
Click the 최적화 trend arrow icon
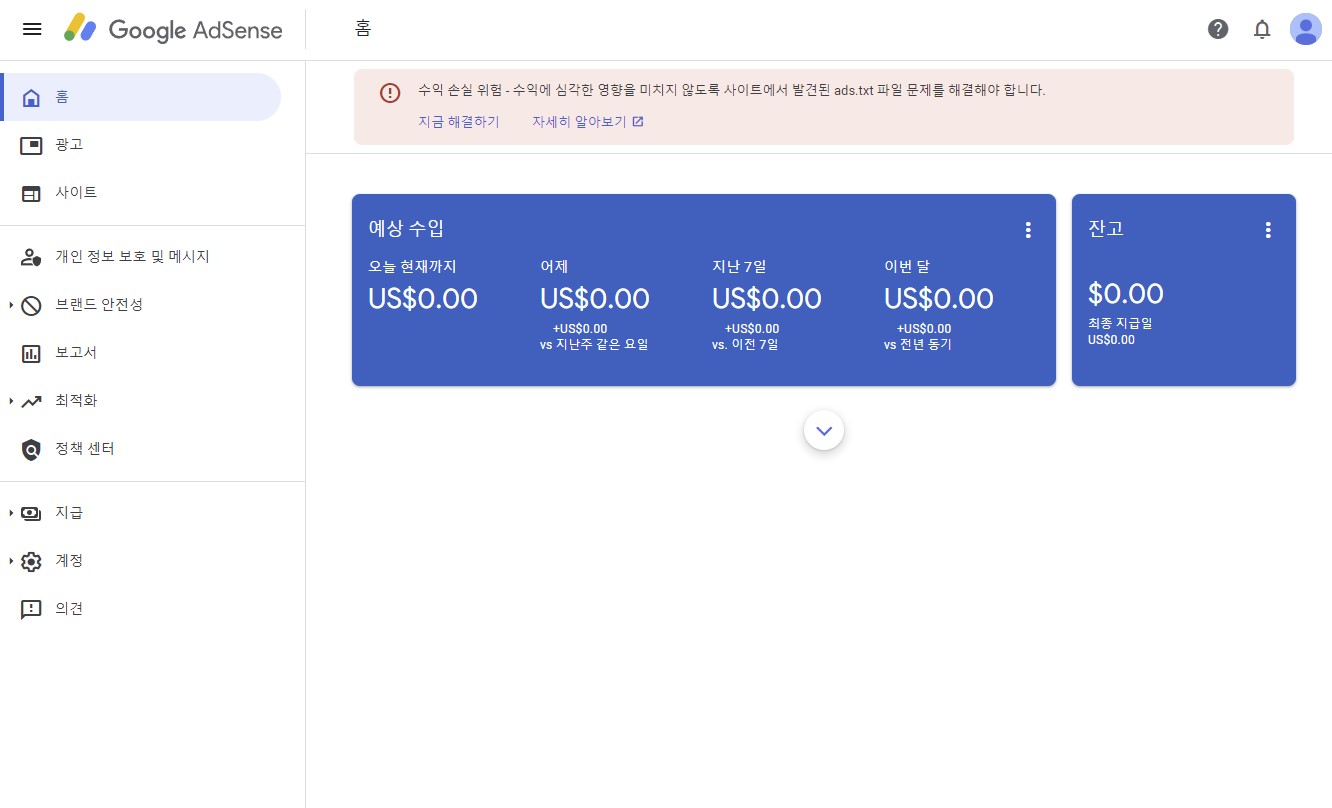31,401
